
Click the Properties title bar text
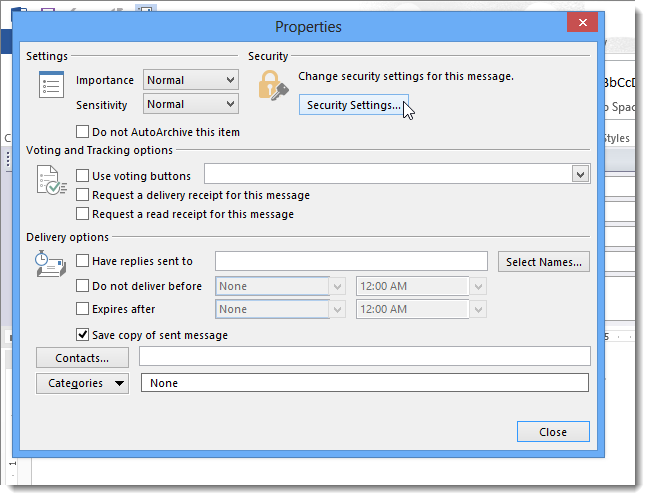pos(308,27)
